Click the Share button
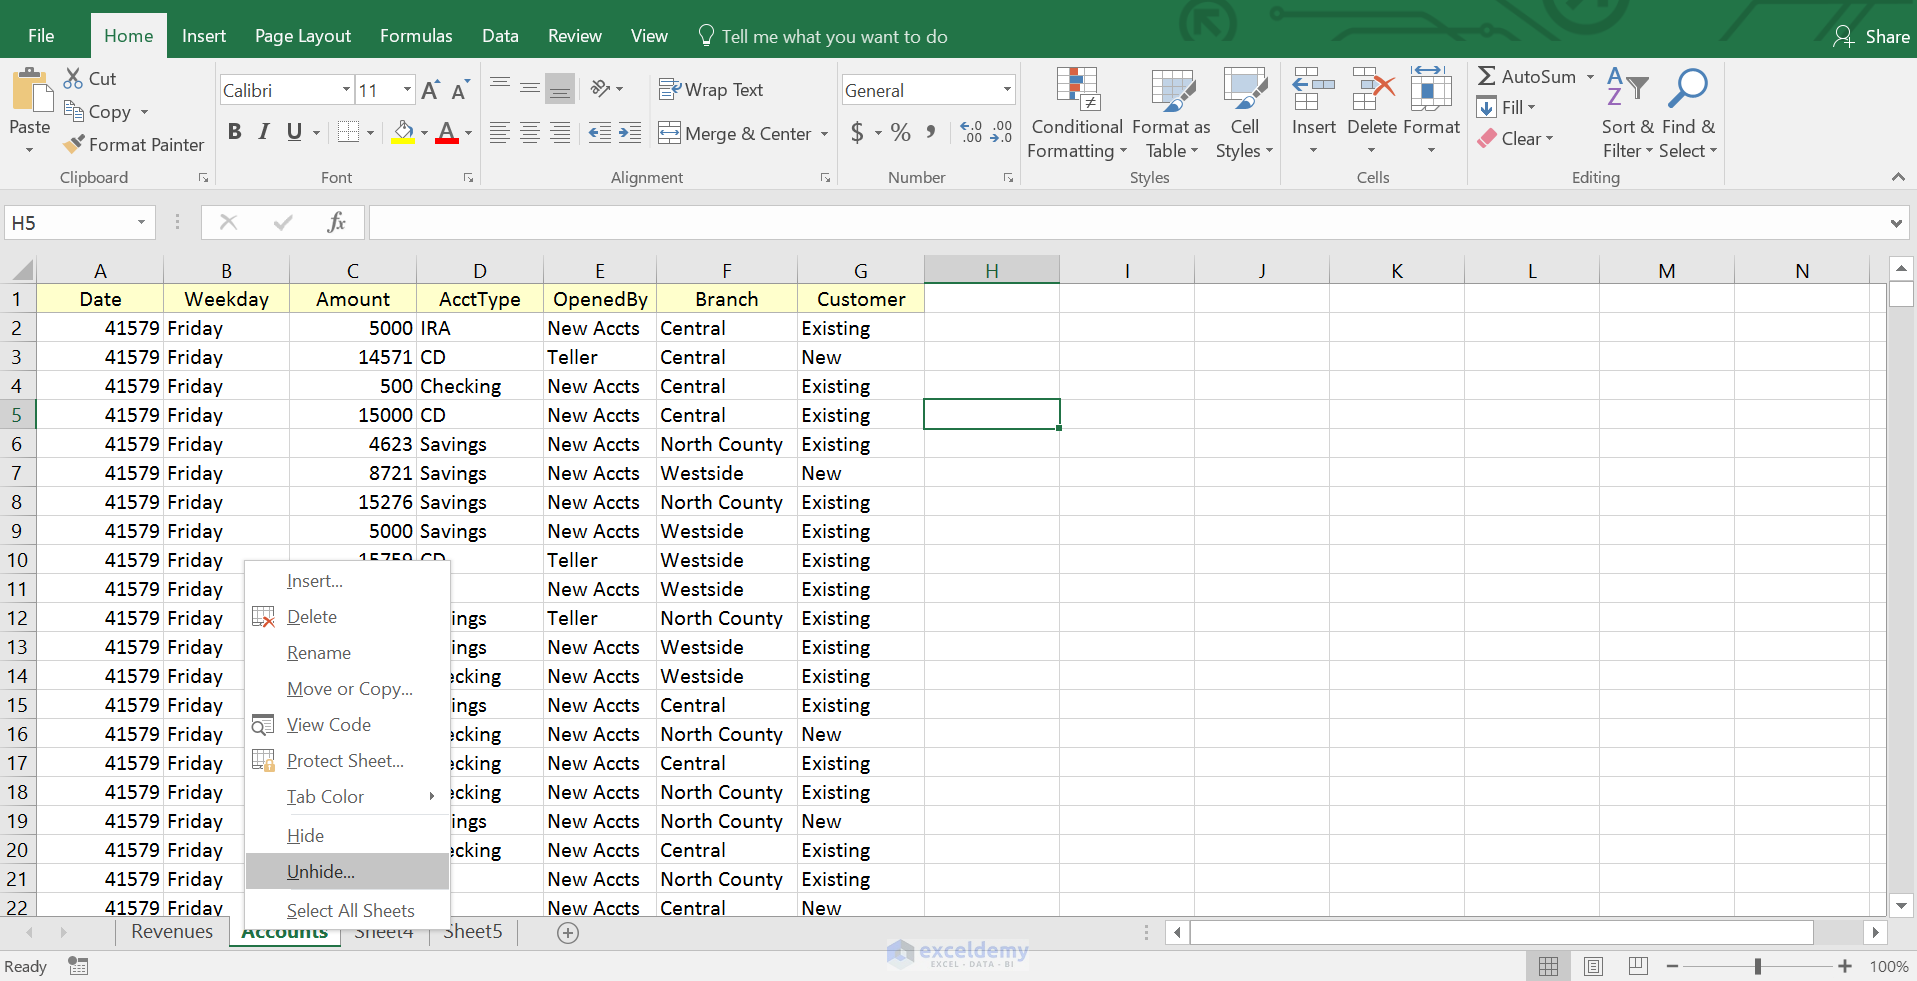 click(x=1871, y=36)
